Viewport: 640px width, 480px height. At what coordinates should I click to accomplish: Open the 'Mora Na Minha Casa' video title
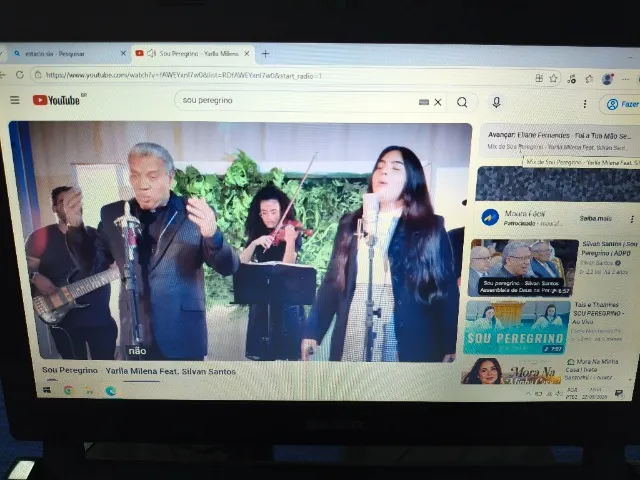591,369
